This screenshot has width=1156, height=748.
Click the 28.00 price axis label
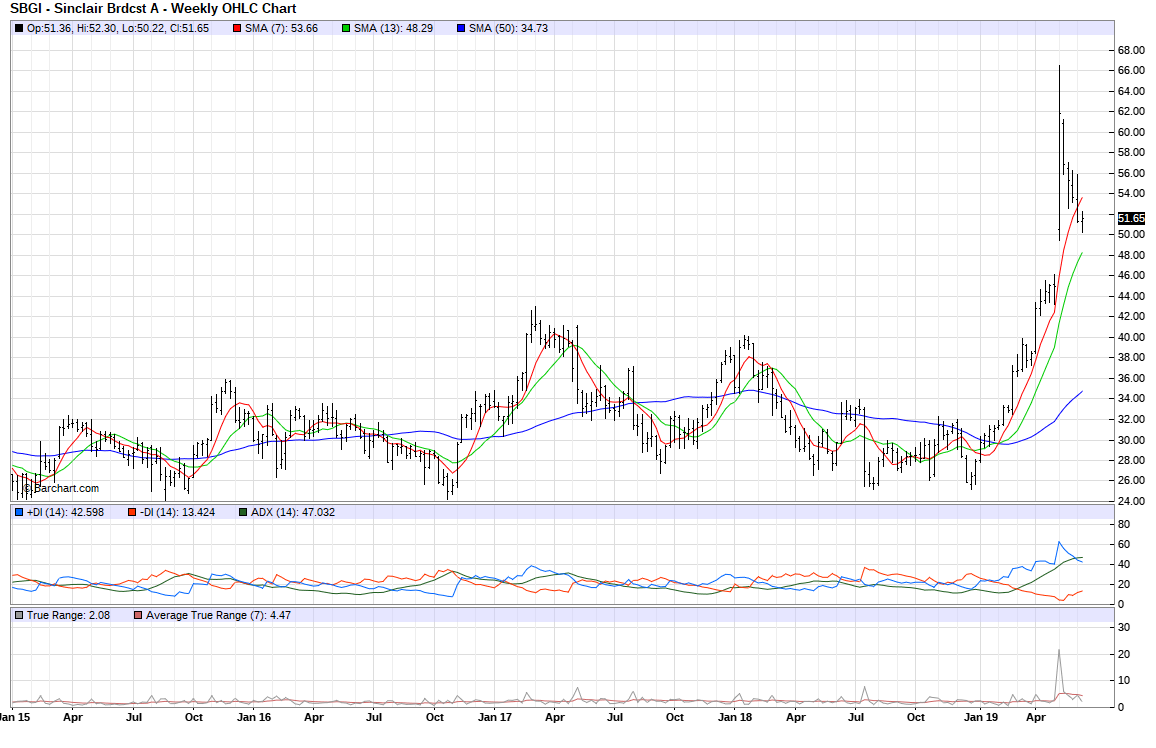tap(1131, 461)
